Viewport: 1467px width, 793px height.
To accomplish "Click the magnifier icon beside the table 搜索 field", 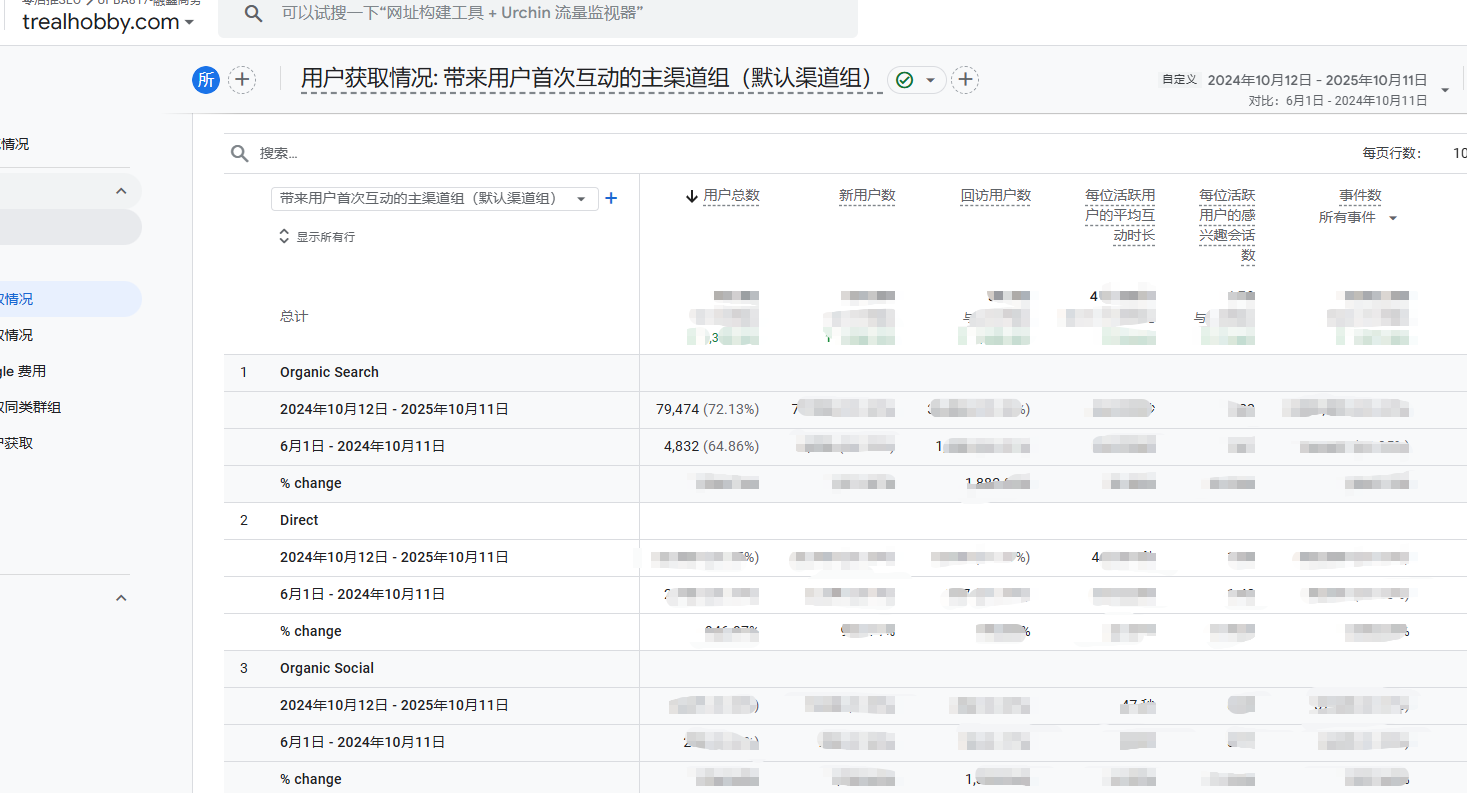I will pos(240,153).
